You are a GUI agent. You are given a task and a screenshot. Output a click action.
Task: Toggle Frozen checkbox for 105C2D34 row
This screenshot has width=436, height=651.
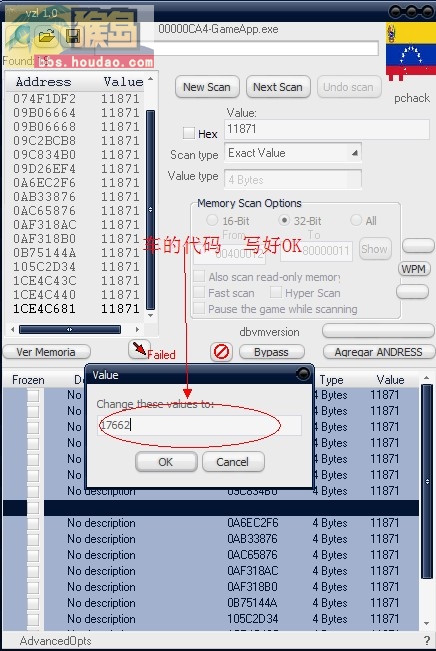(33, 619)
